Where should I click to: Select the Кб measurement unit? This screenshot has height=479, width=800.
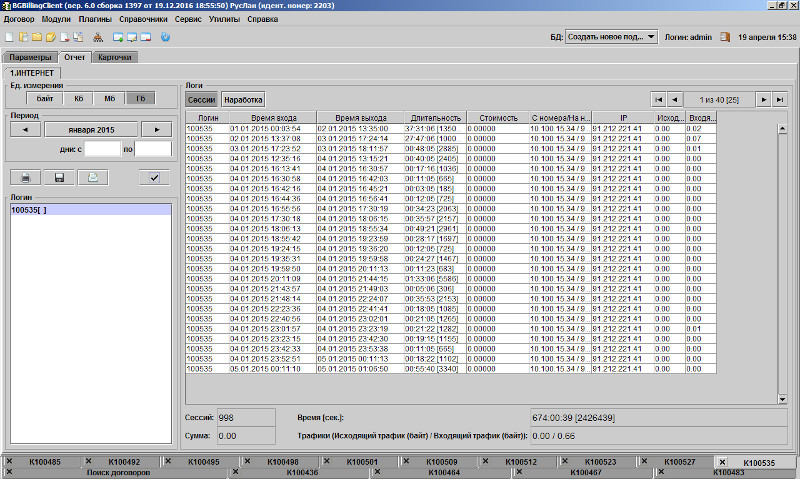coord(77,98)
